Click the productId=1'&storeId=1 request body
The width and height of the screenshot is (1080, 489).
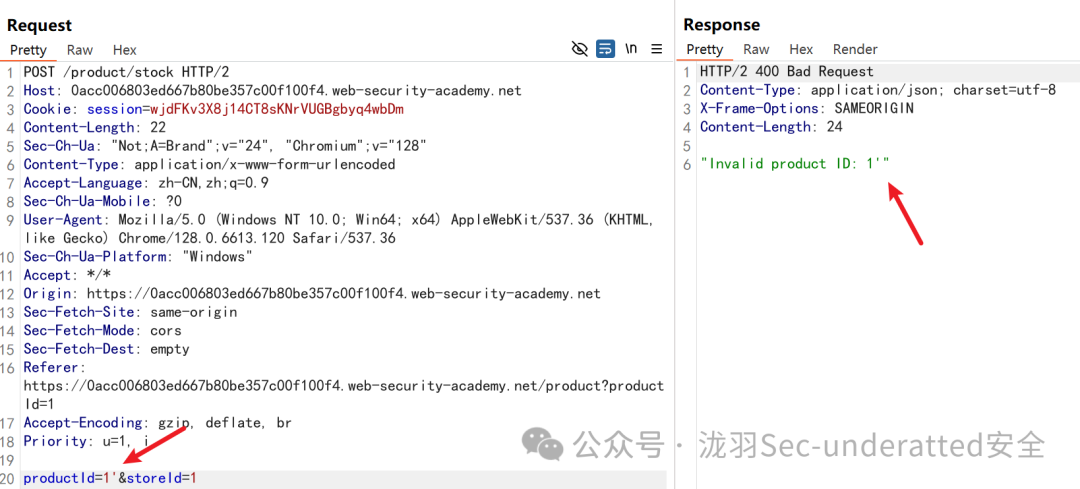tap(110, 478)
